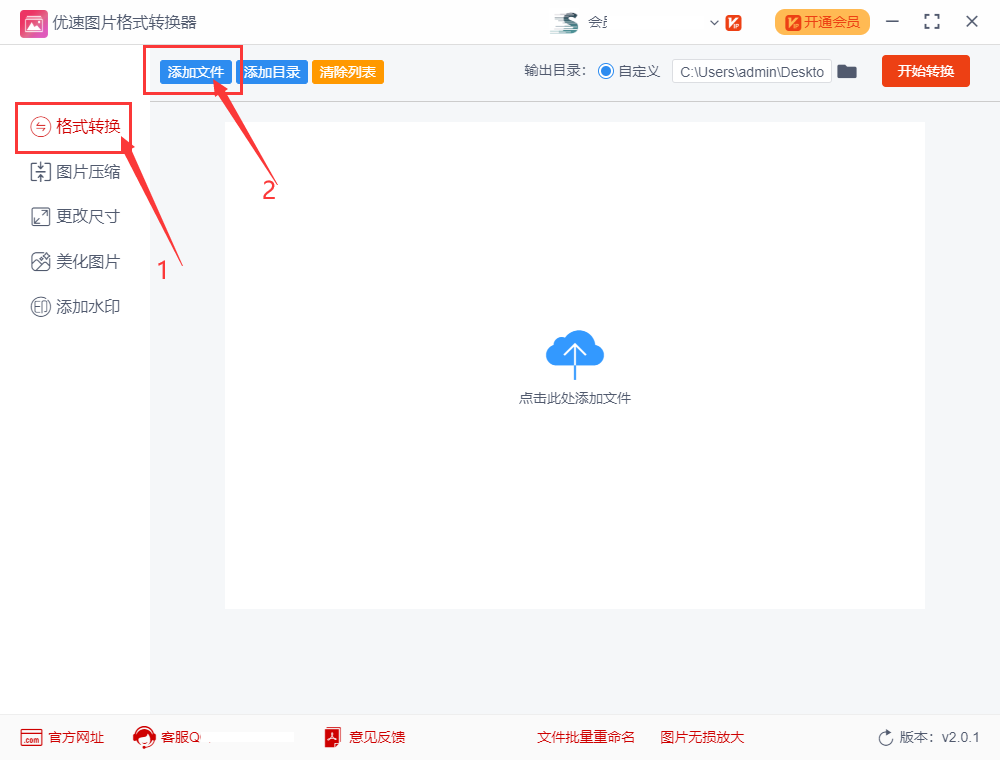Click the app logo in title bar
Screen dimensions: 1000x760
[33, 22]
